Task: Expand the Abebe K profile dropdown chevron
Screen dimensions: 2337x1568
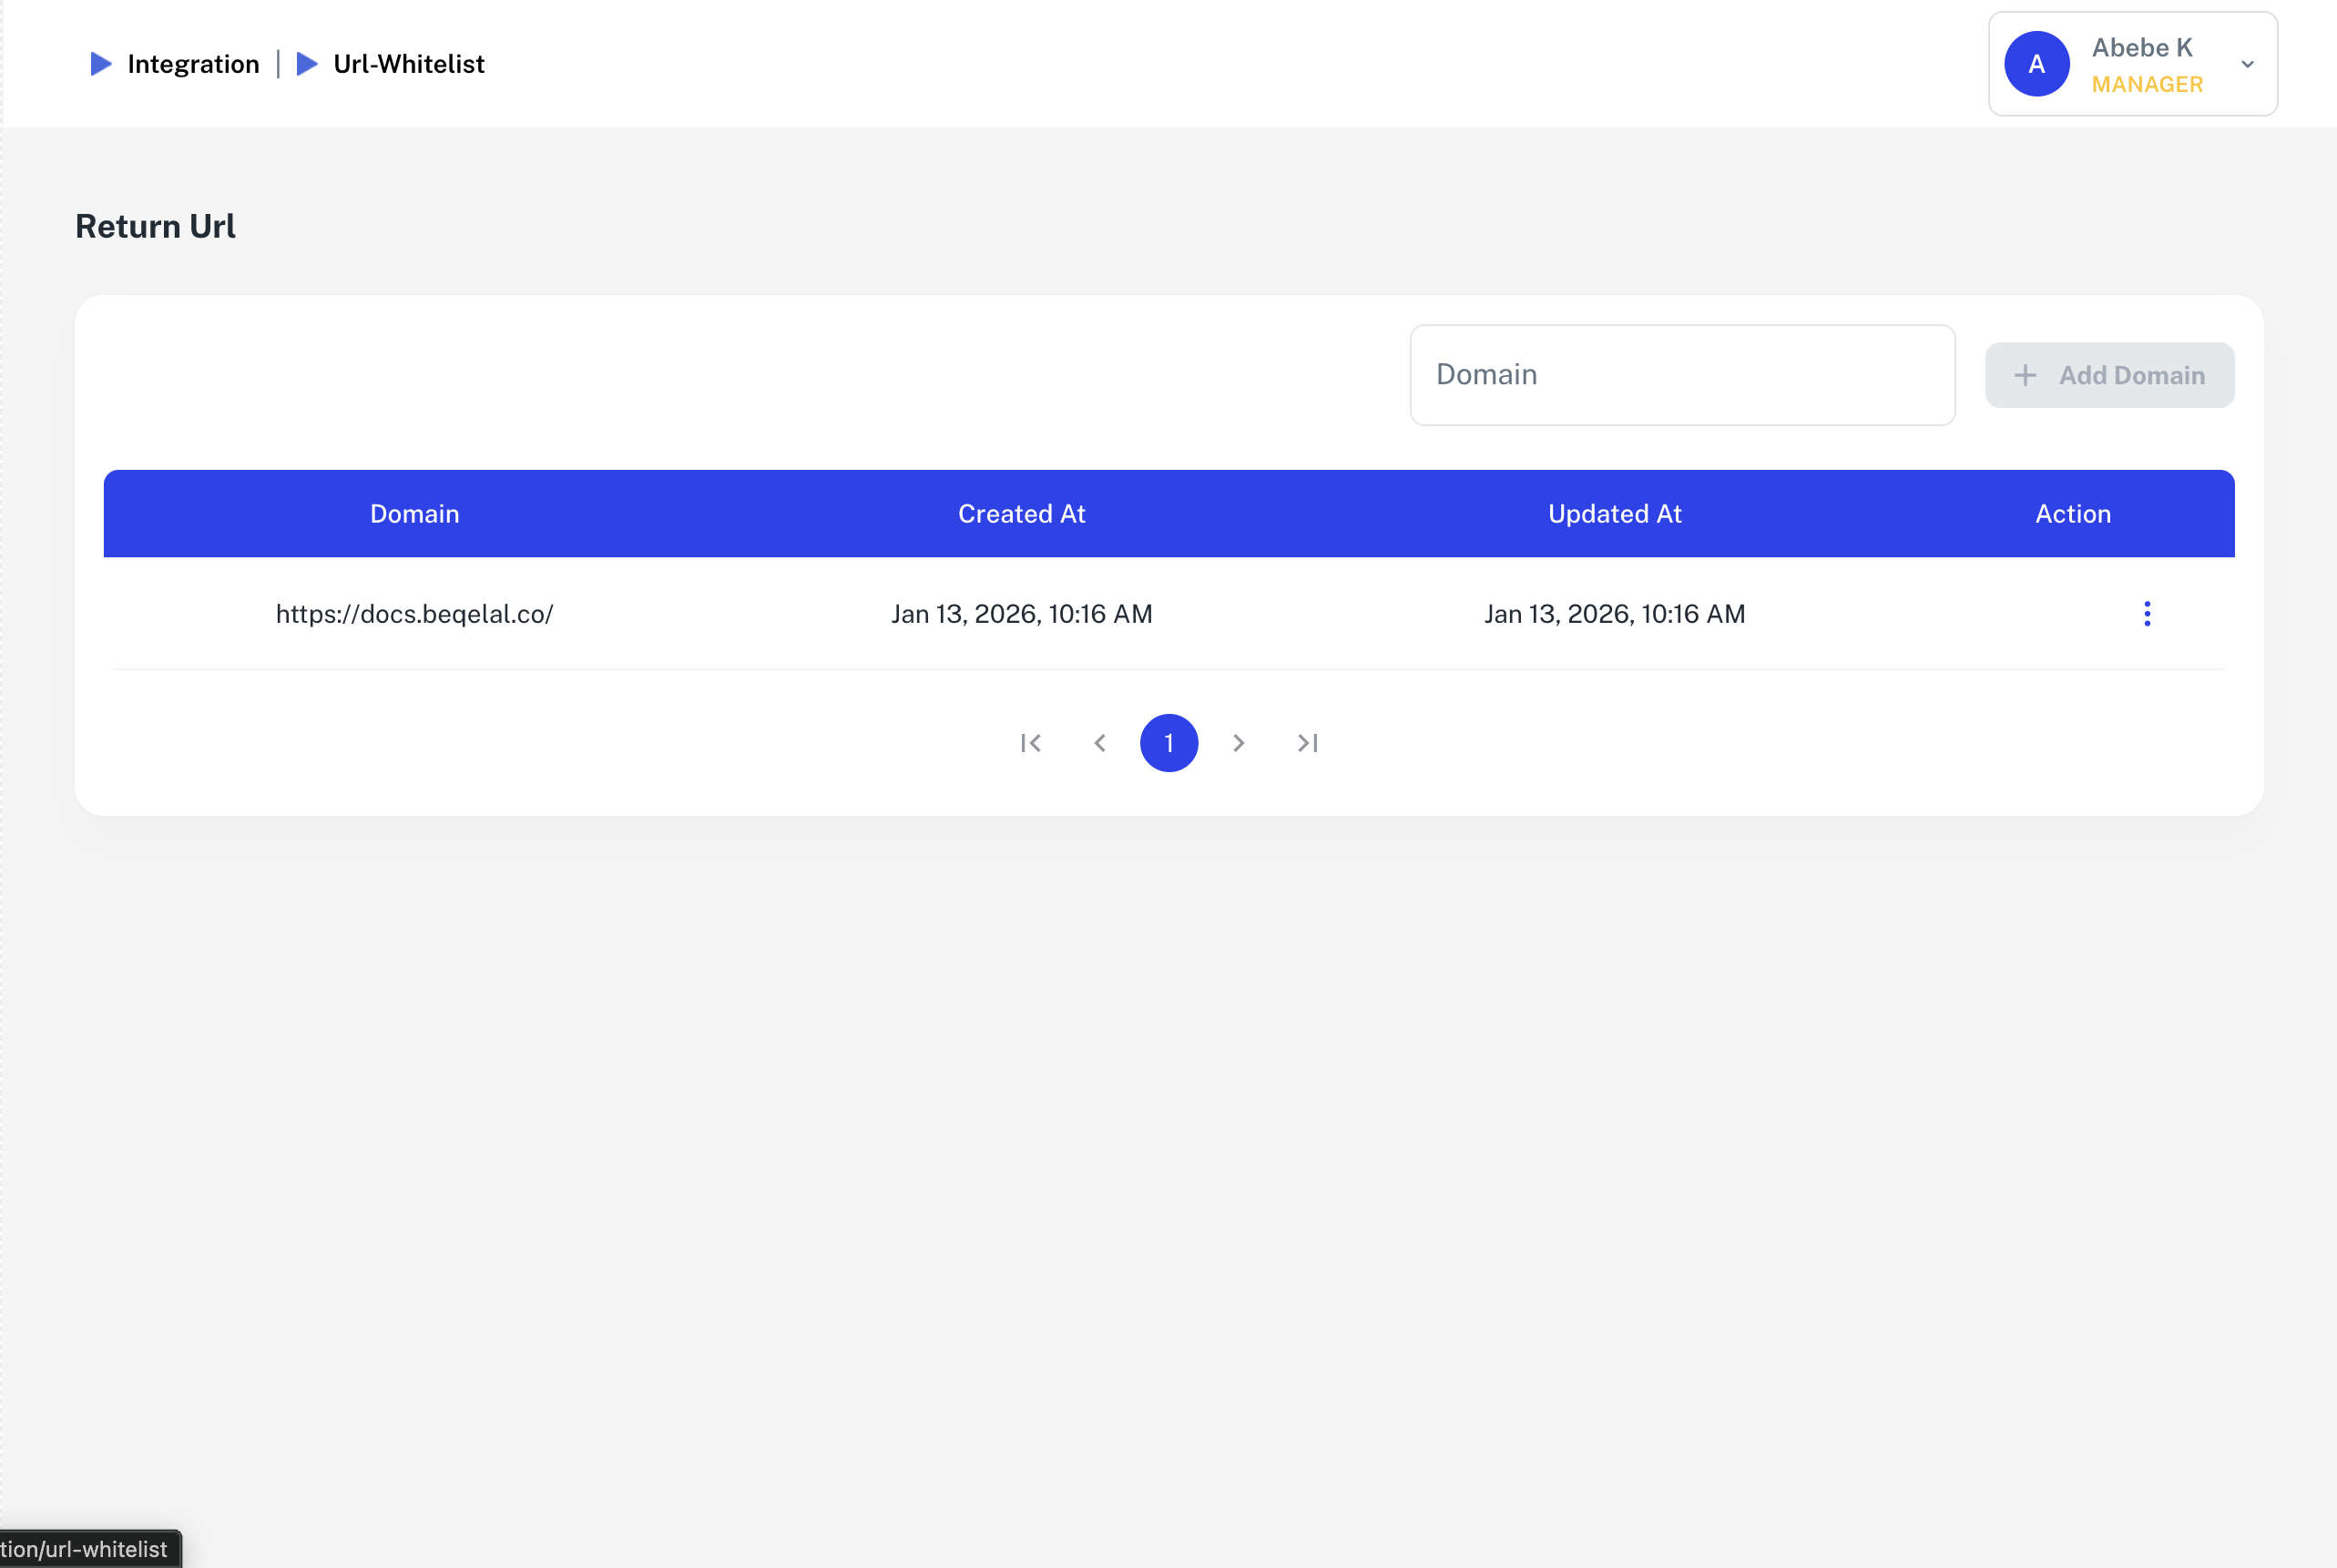Action: pos(2247,64)
